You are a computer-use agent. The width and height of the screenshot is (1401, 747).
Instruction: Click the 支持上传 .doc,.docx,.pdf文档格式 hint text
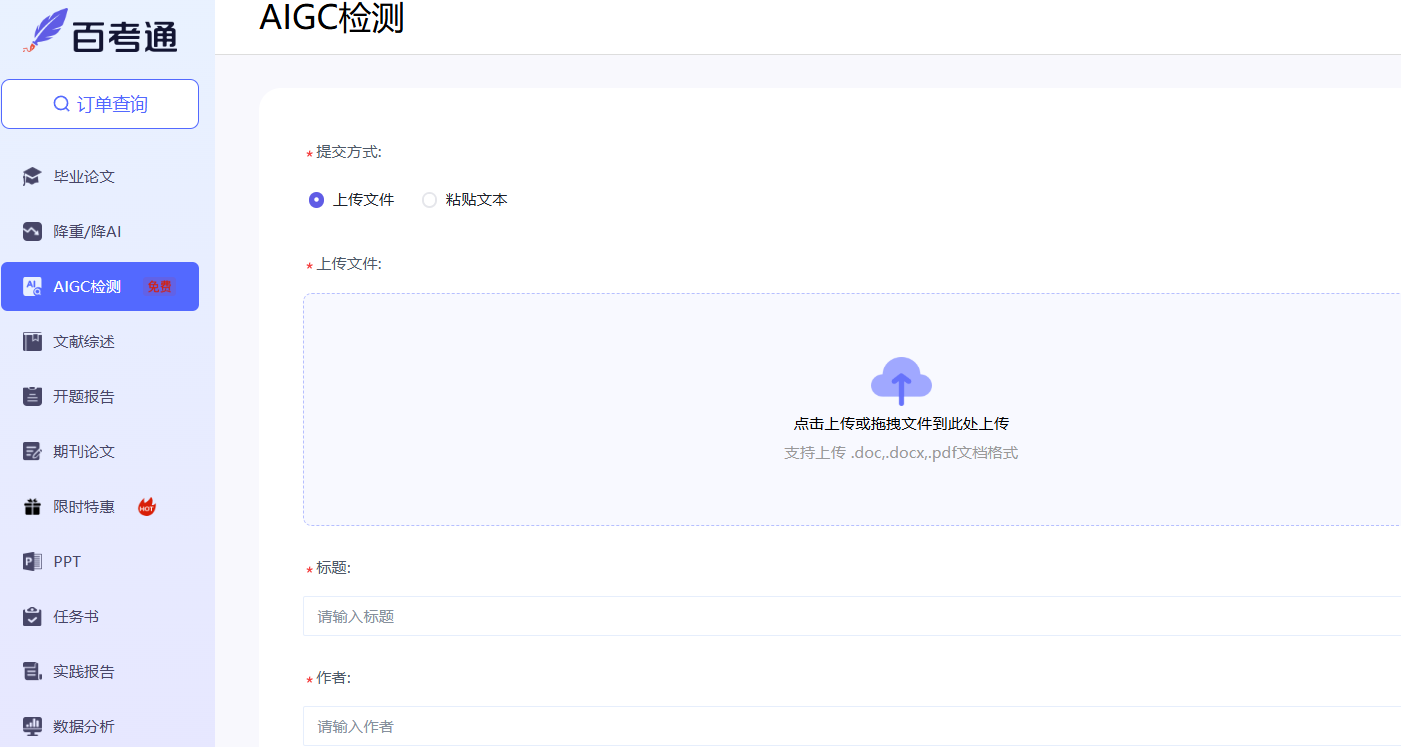coord(901,453)
